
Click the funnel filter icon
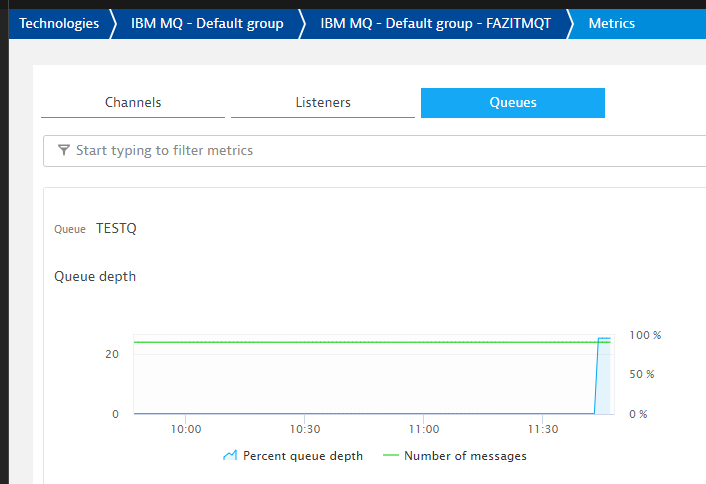pos(64,150)
